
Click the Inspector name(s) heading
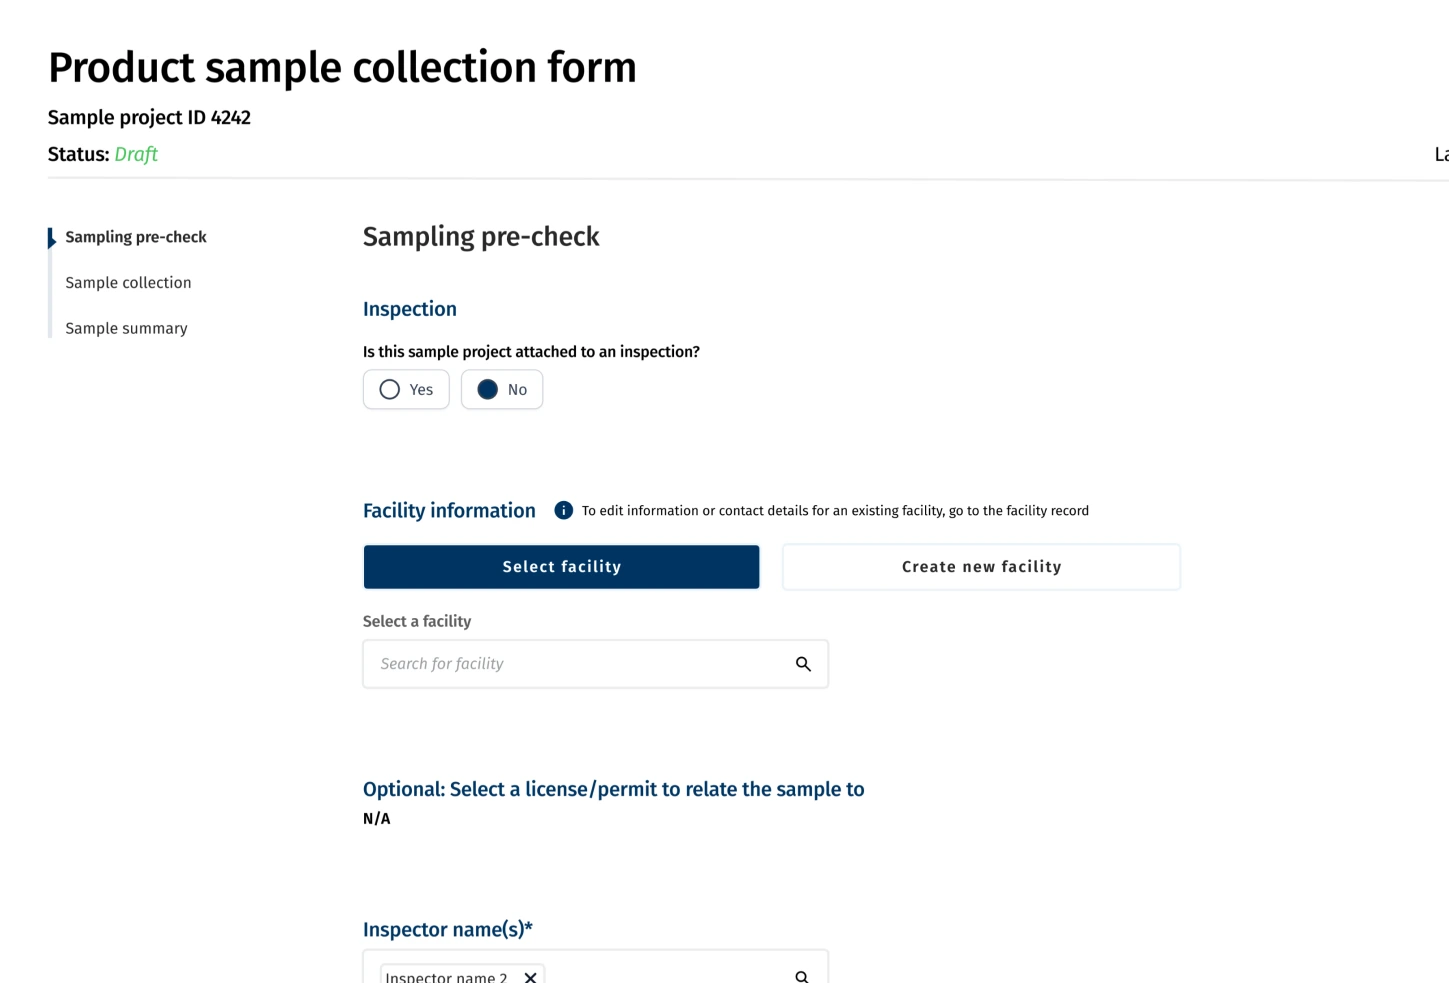coord(447,929)
